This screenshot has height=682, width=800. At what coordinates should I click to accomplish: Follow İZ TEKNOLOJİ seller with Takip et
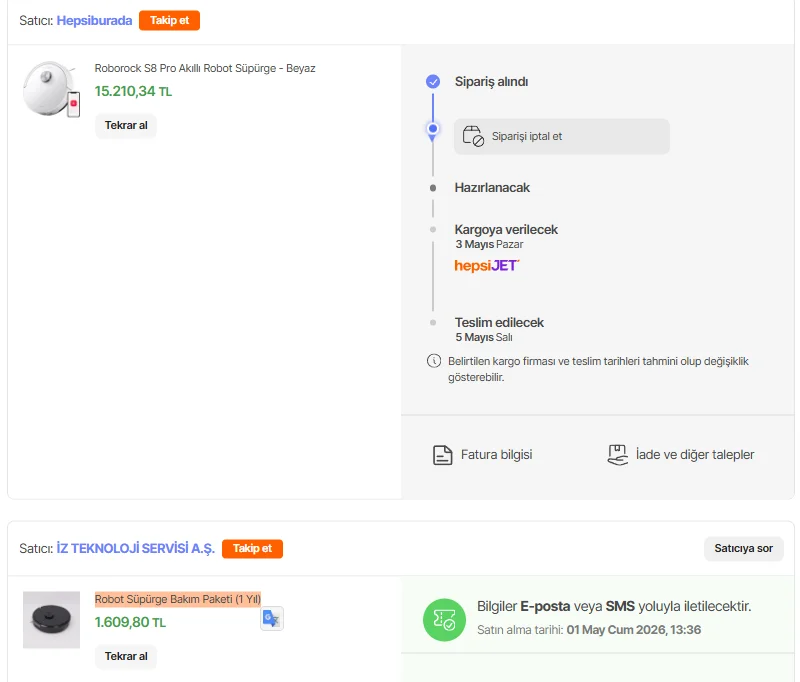click(252, 548)
